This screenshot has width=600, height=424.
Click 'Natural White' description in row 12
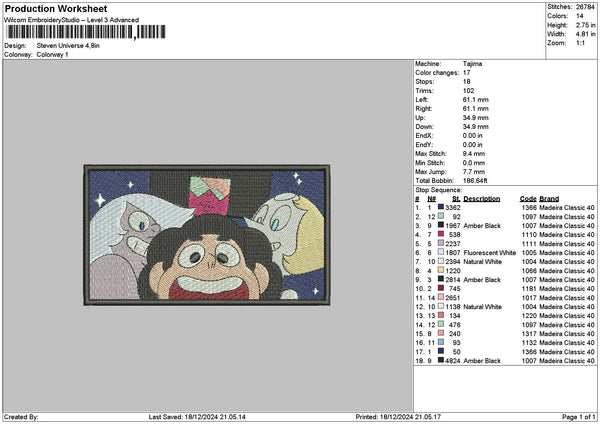[x=482, y=307]
